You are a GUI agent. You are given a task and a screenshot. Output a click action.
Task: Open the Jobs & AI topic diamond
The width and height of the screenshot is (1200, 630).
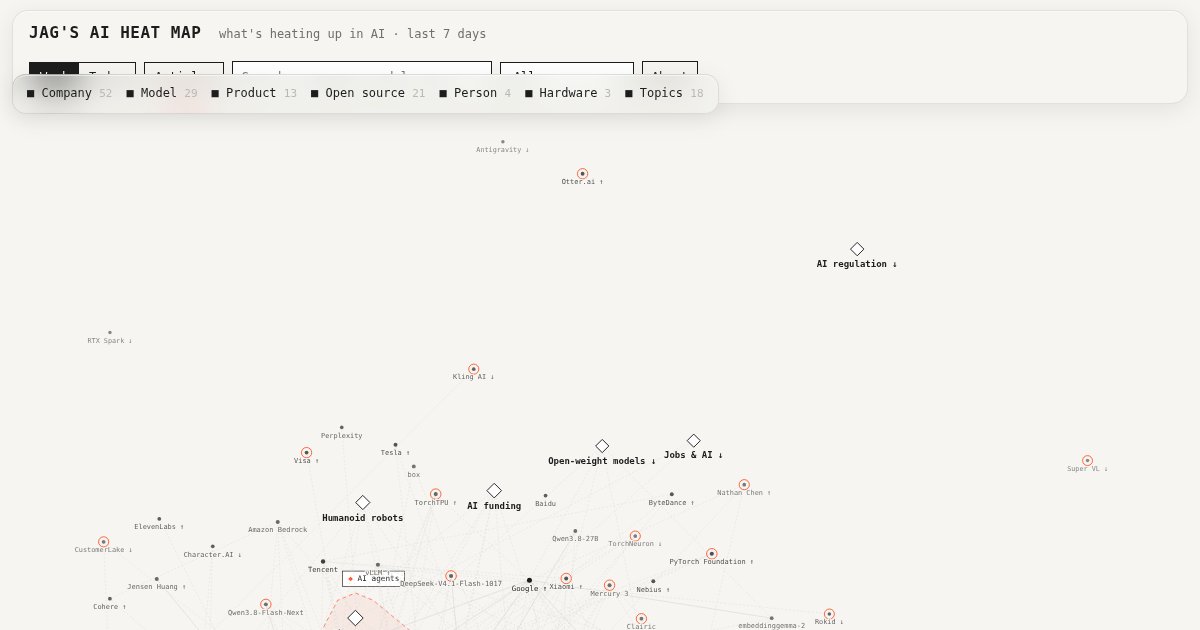click(x=694, y=441)
